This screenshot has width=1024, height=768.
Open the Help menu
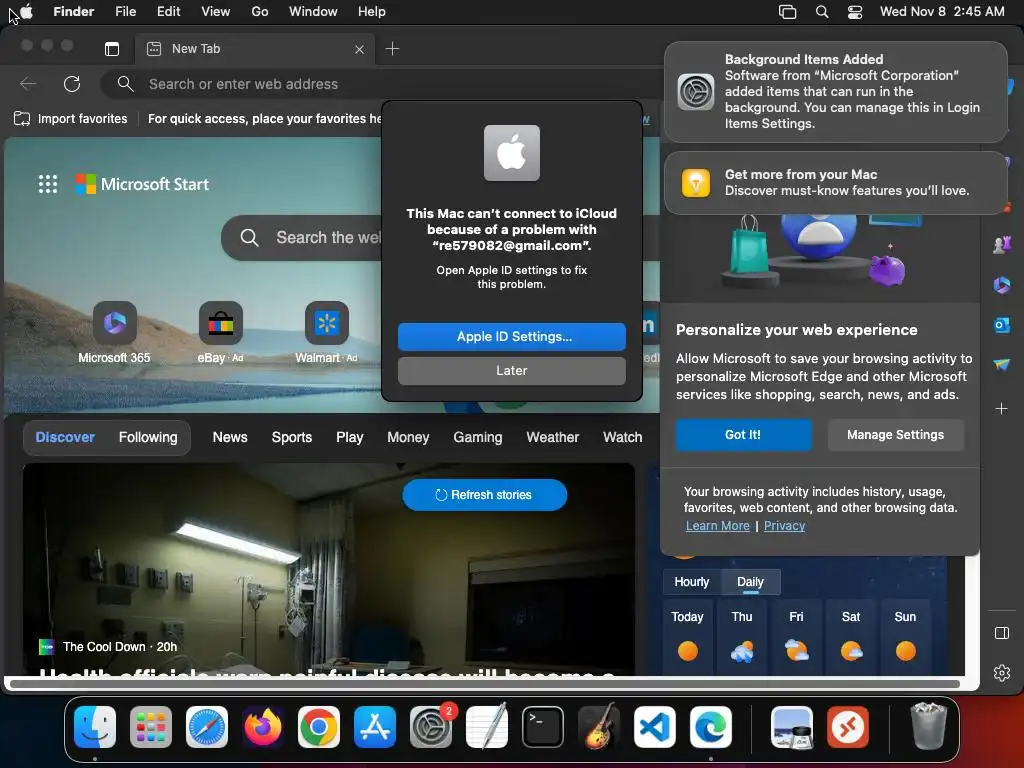372,12
